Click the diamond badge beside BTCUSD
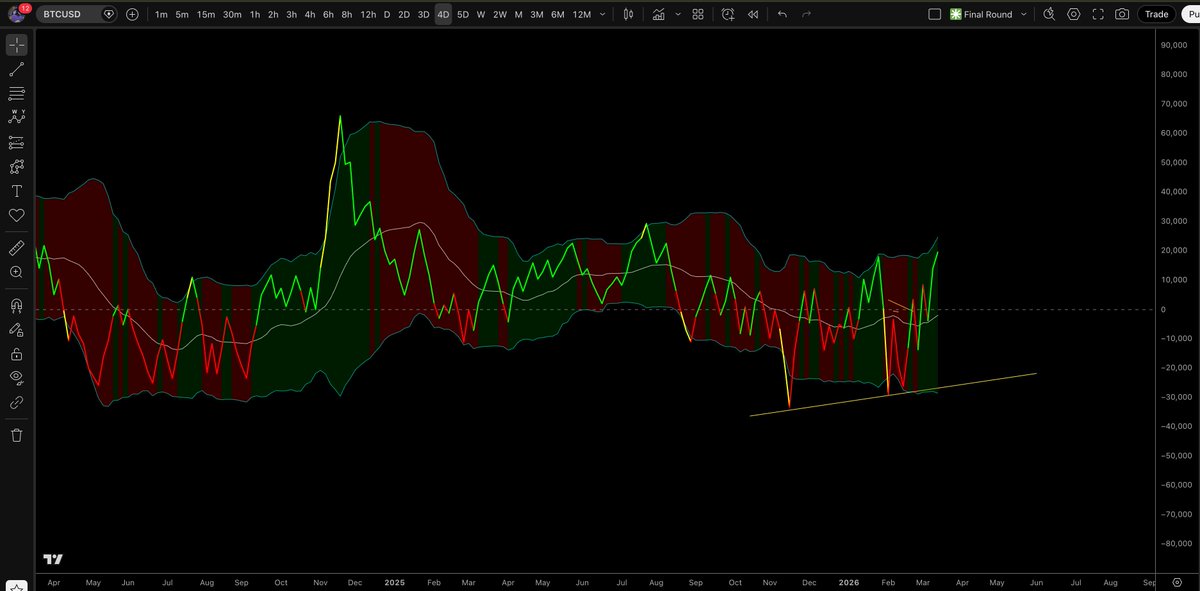 pos(108,14)
